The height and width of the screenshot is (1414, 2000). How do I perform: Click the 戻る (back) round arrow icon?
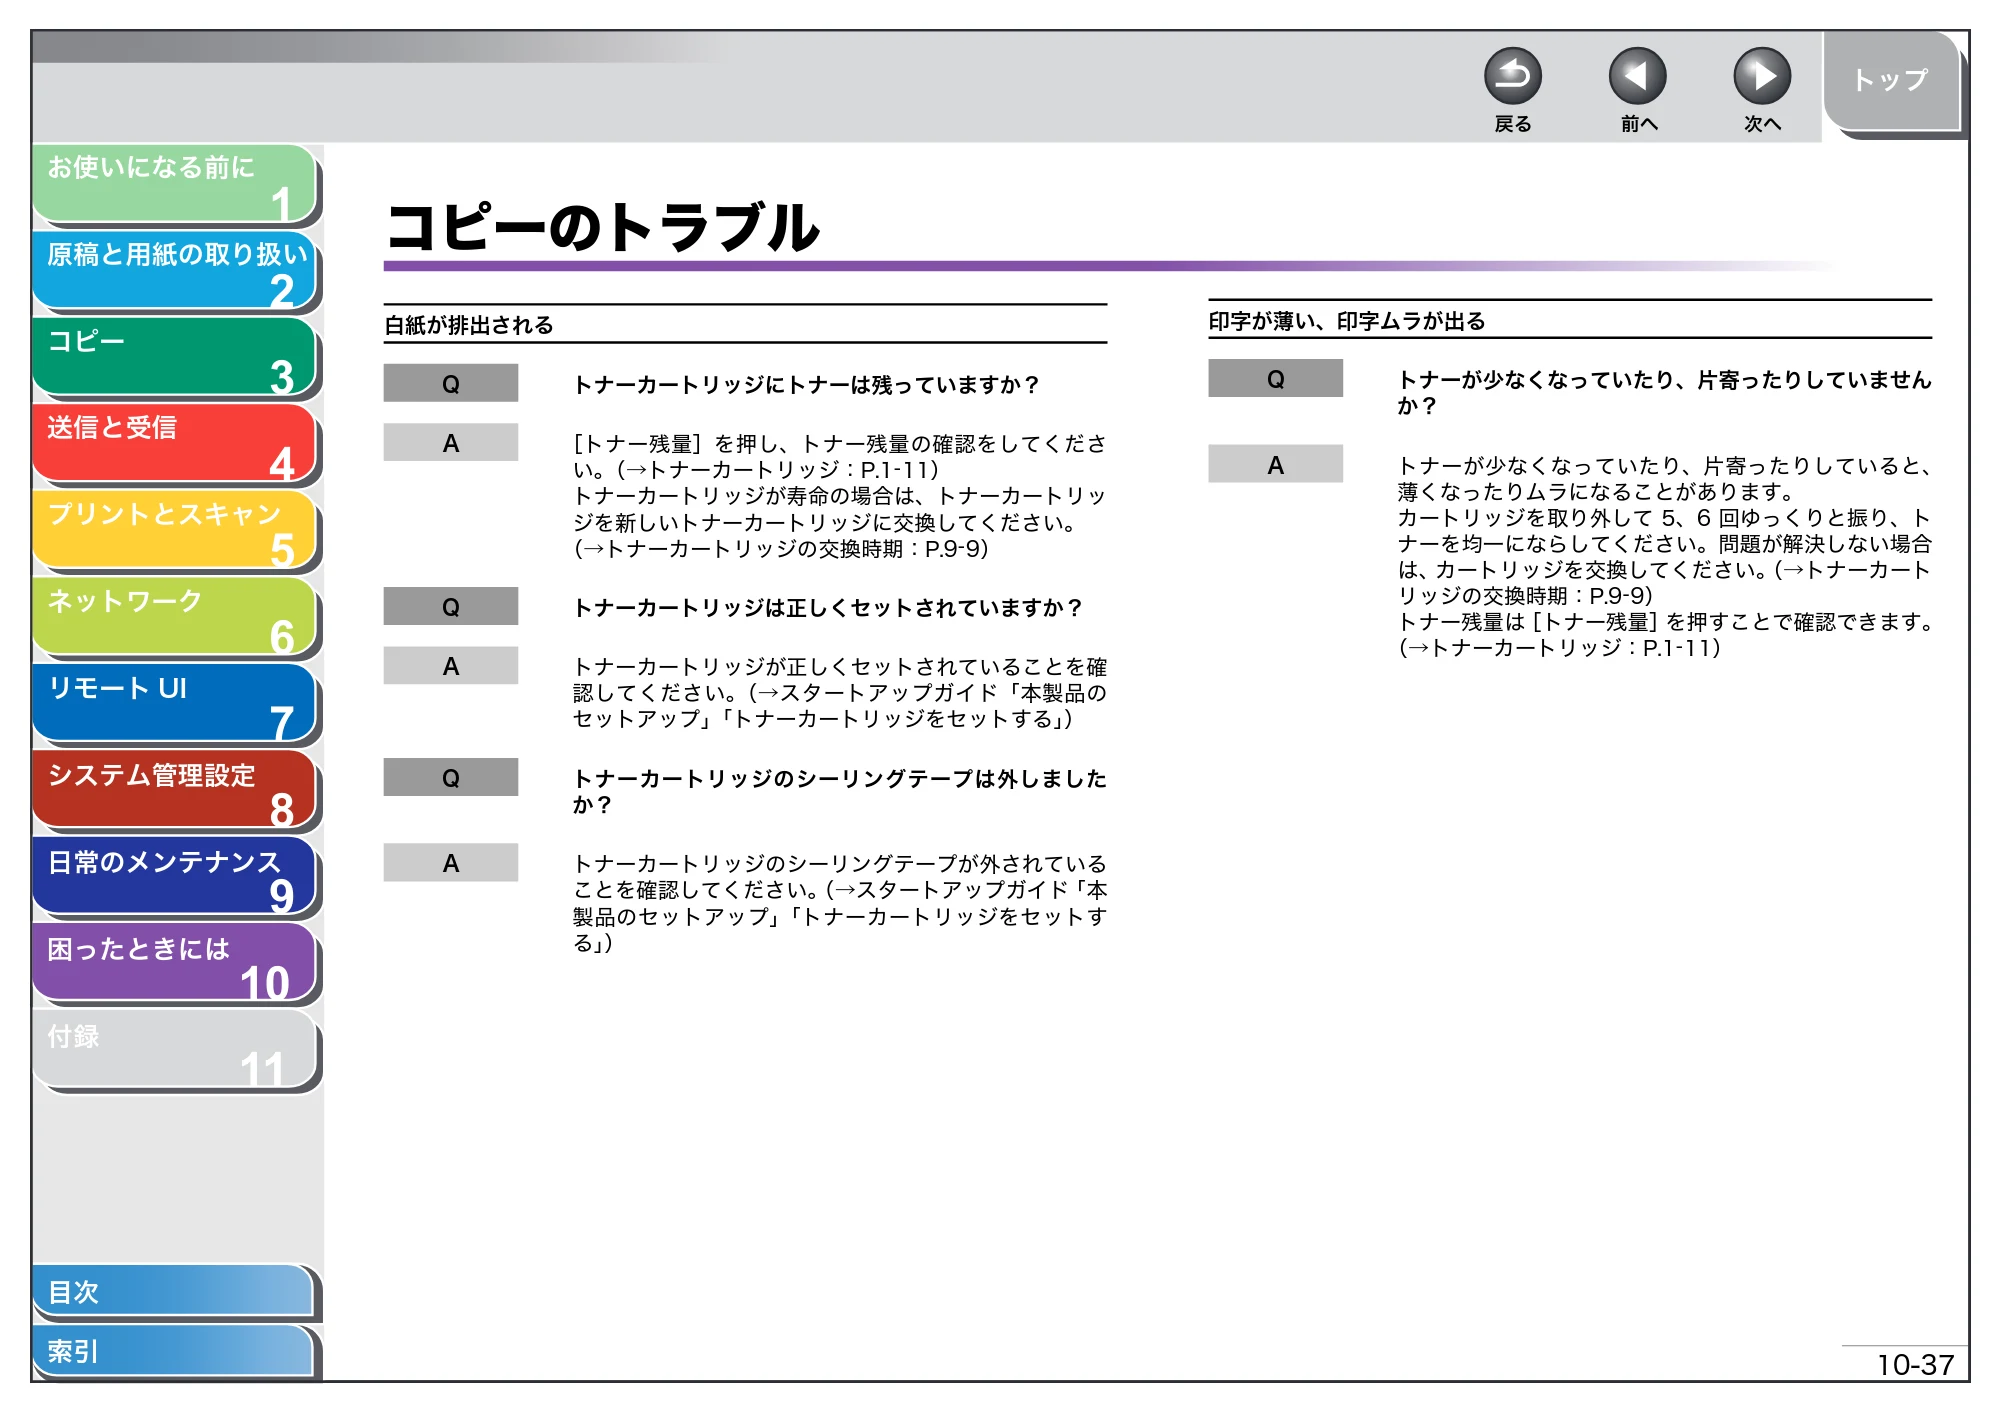pyautogui.click(x=1512, y=76)
